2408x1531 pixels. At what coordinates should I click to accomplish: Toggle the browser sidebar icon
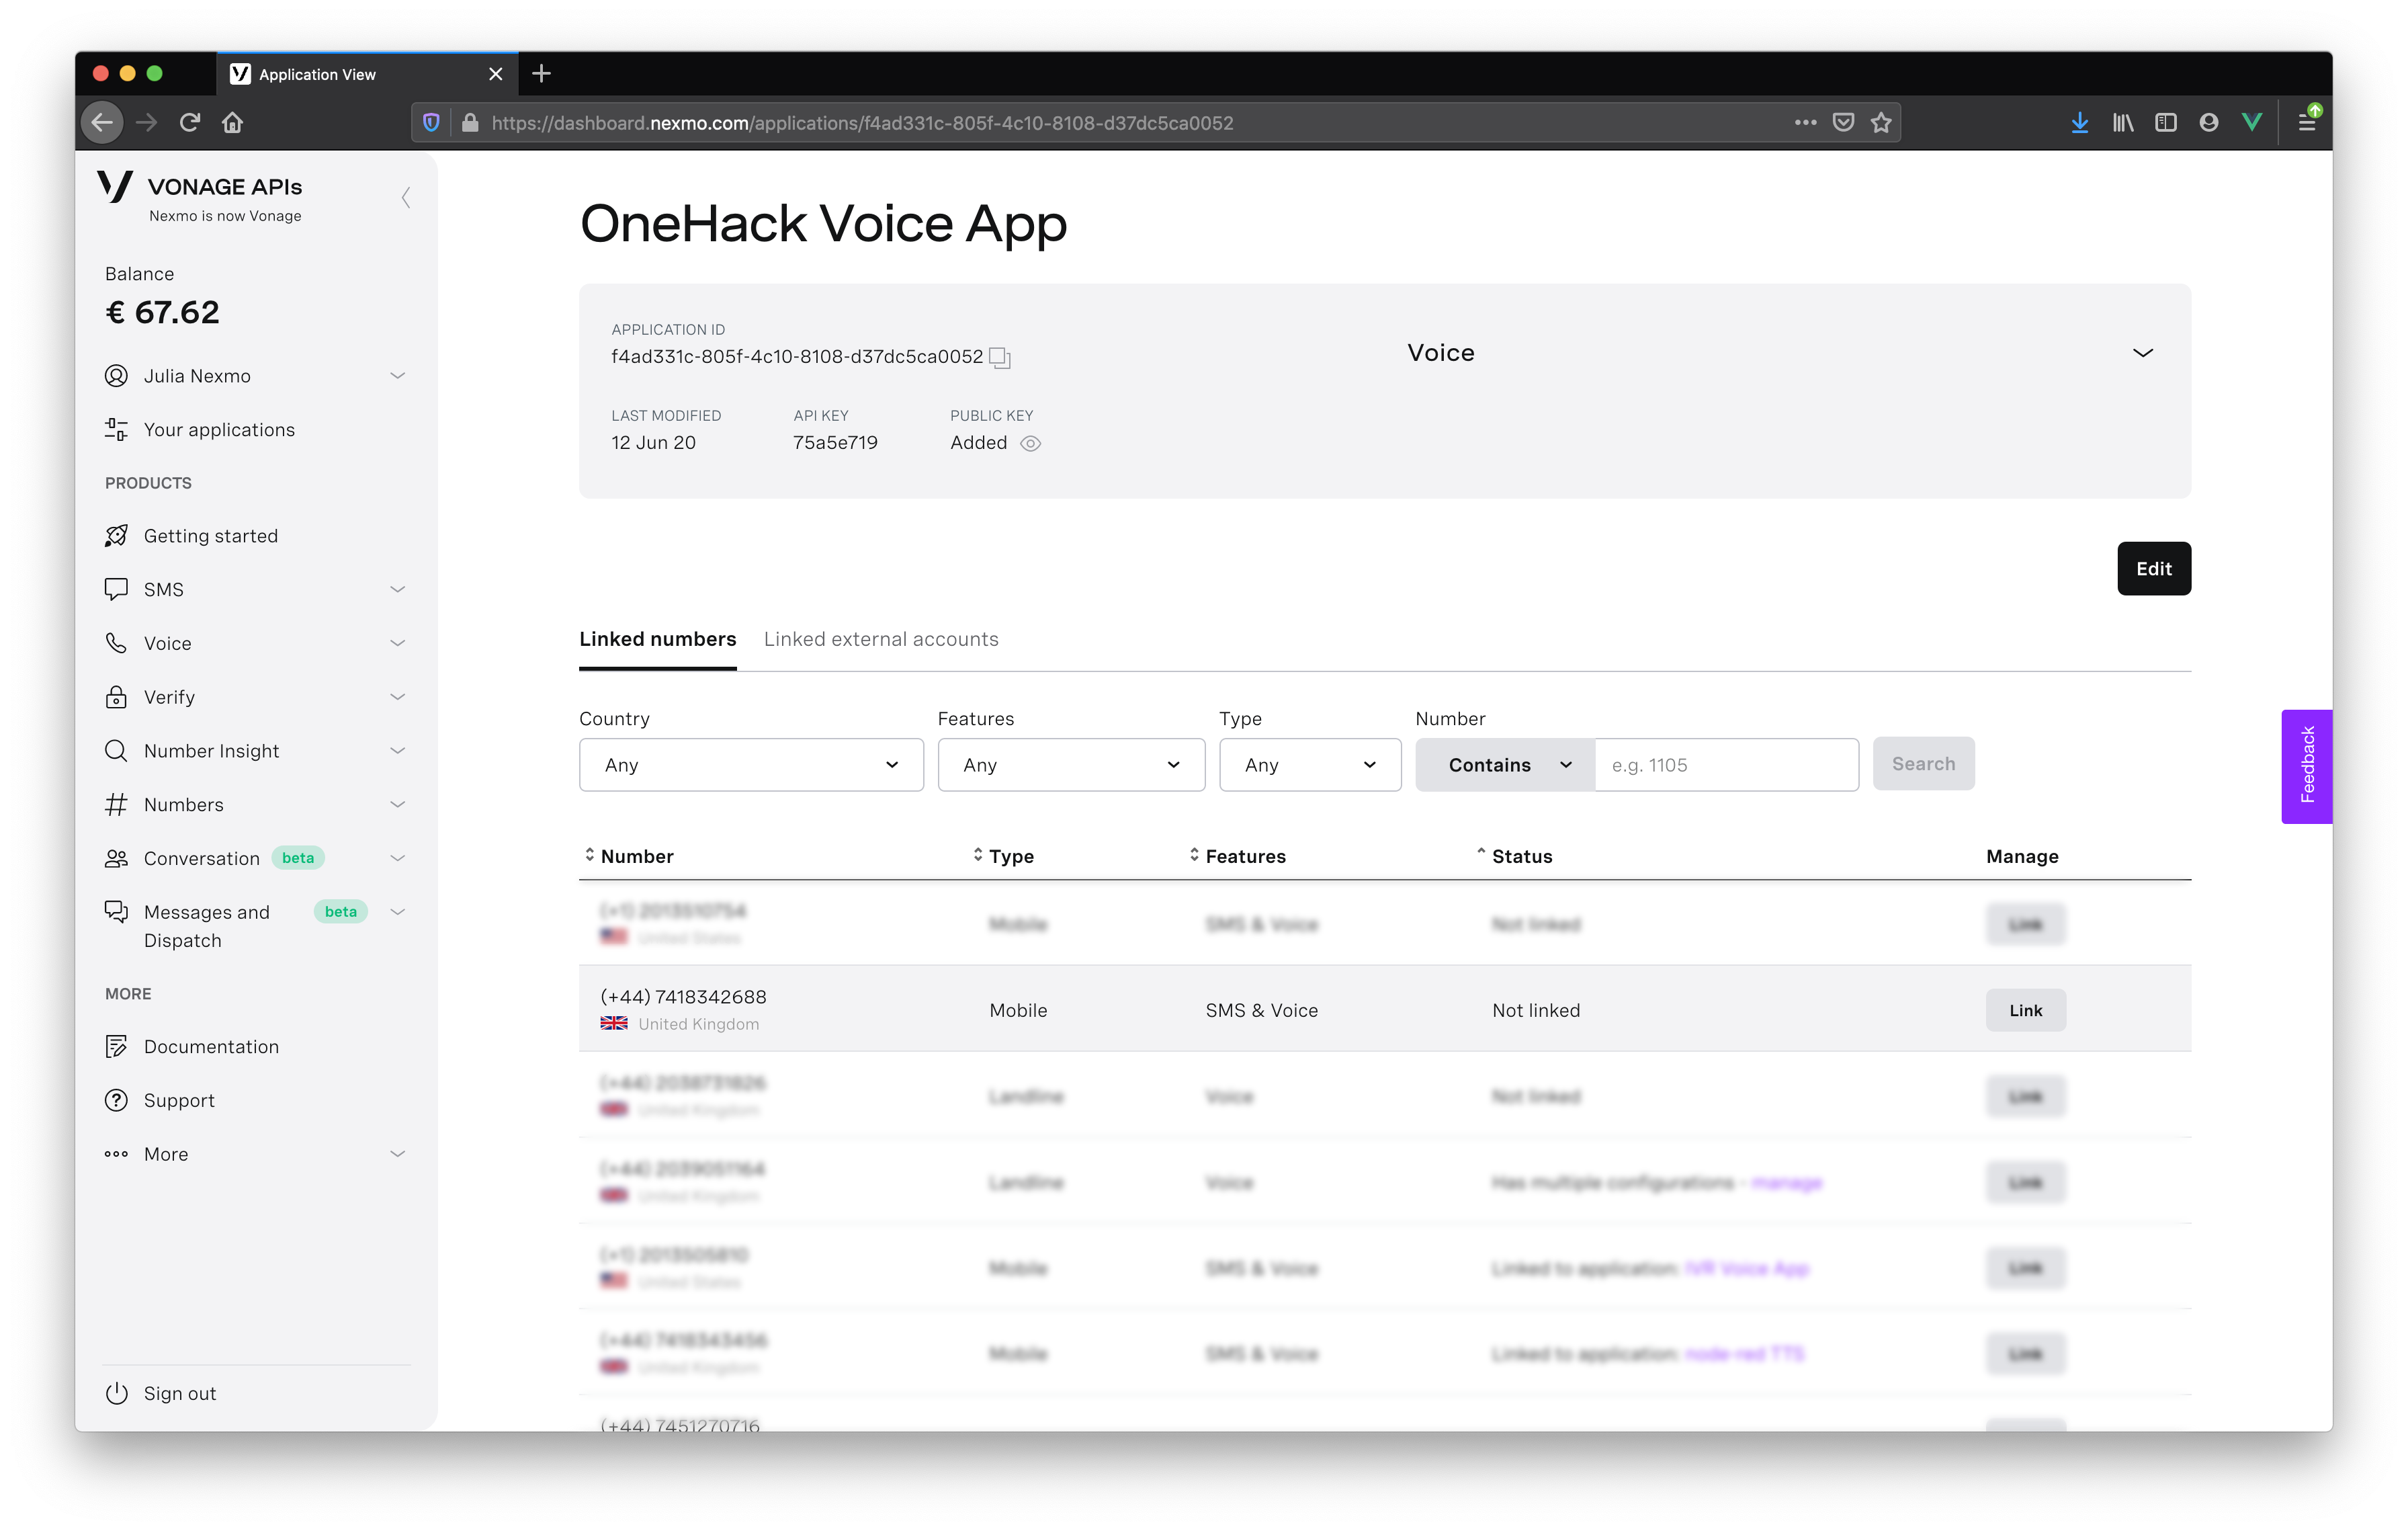point(2166,122)
